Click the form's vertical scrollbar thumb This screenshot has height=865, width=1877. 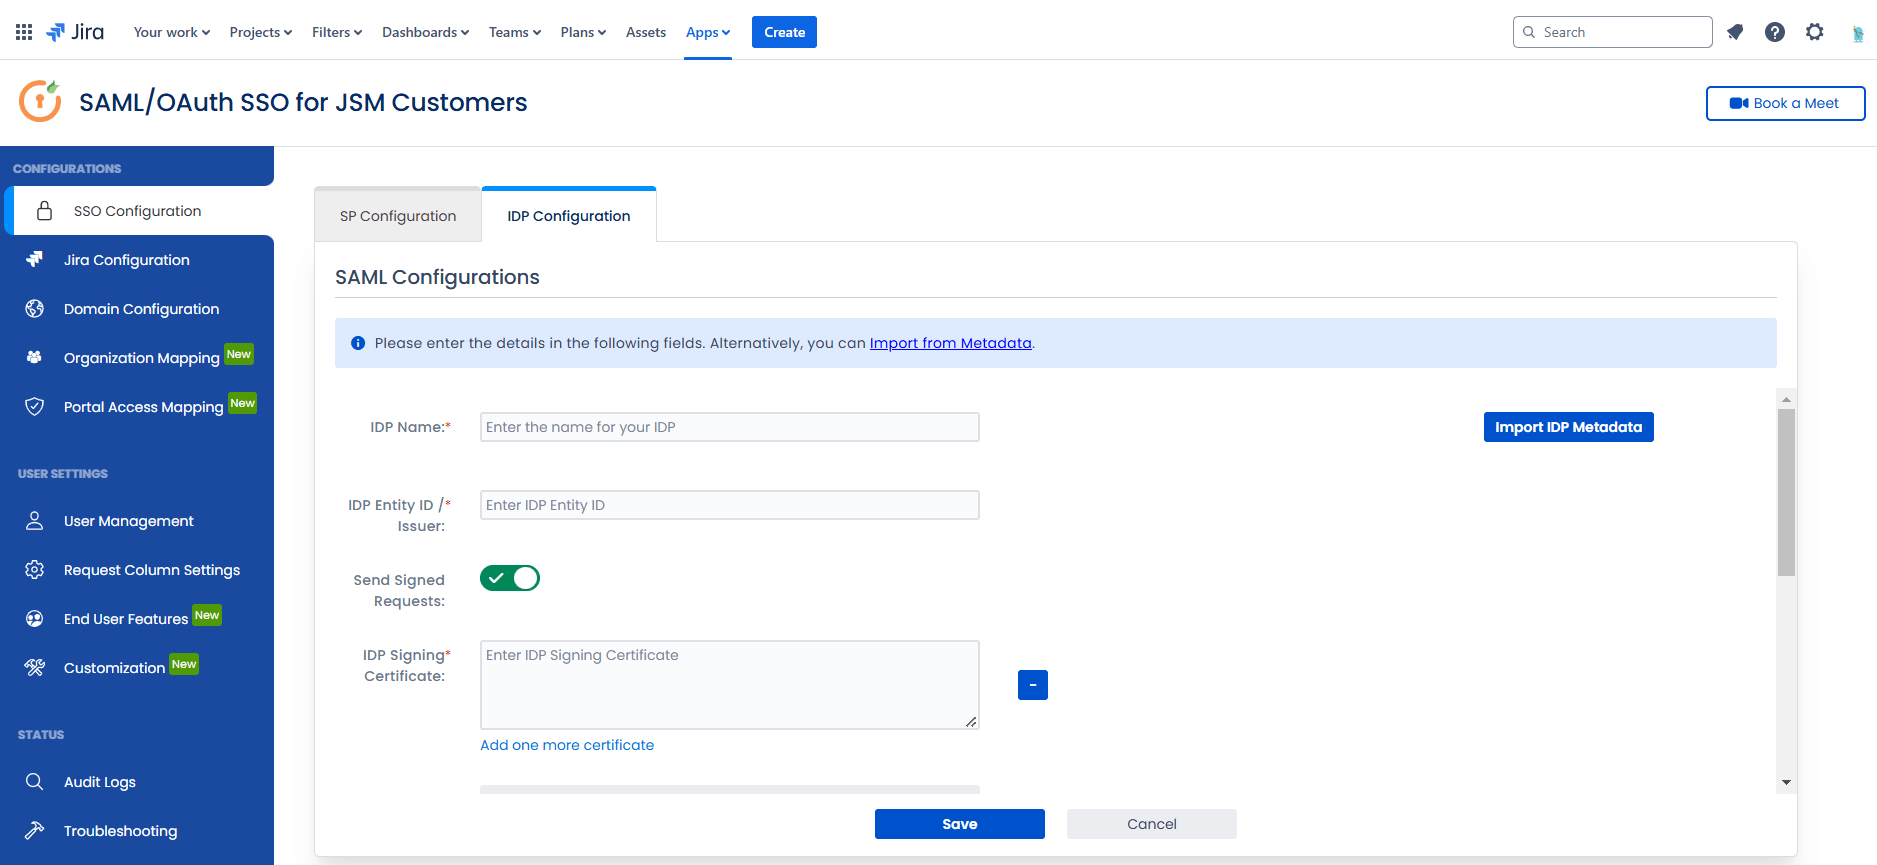tap(1786, 492)
